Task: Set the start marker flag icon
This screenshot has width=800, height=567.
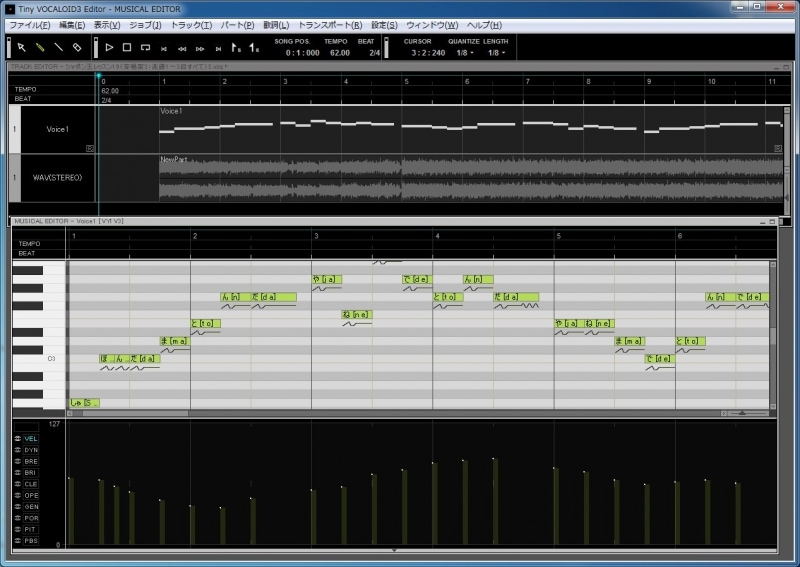Action: (236, 47)
